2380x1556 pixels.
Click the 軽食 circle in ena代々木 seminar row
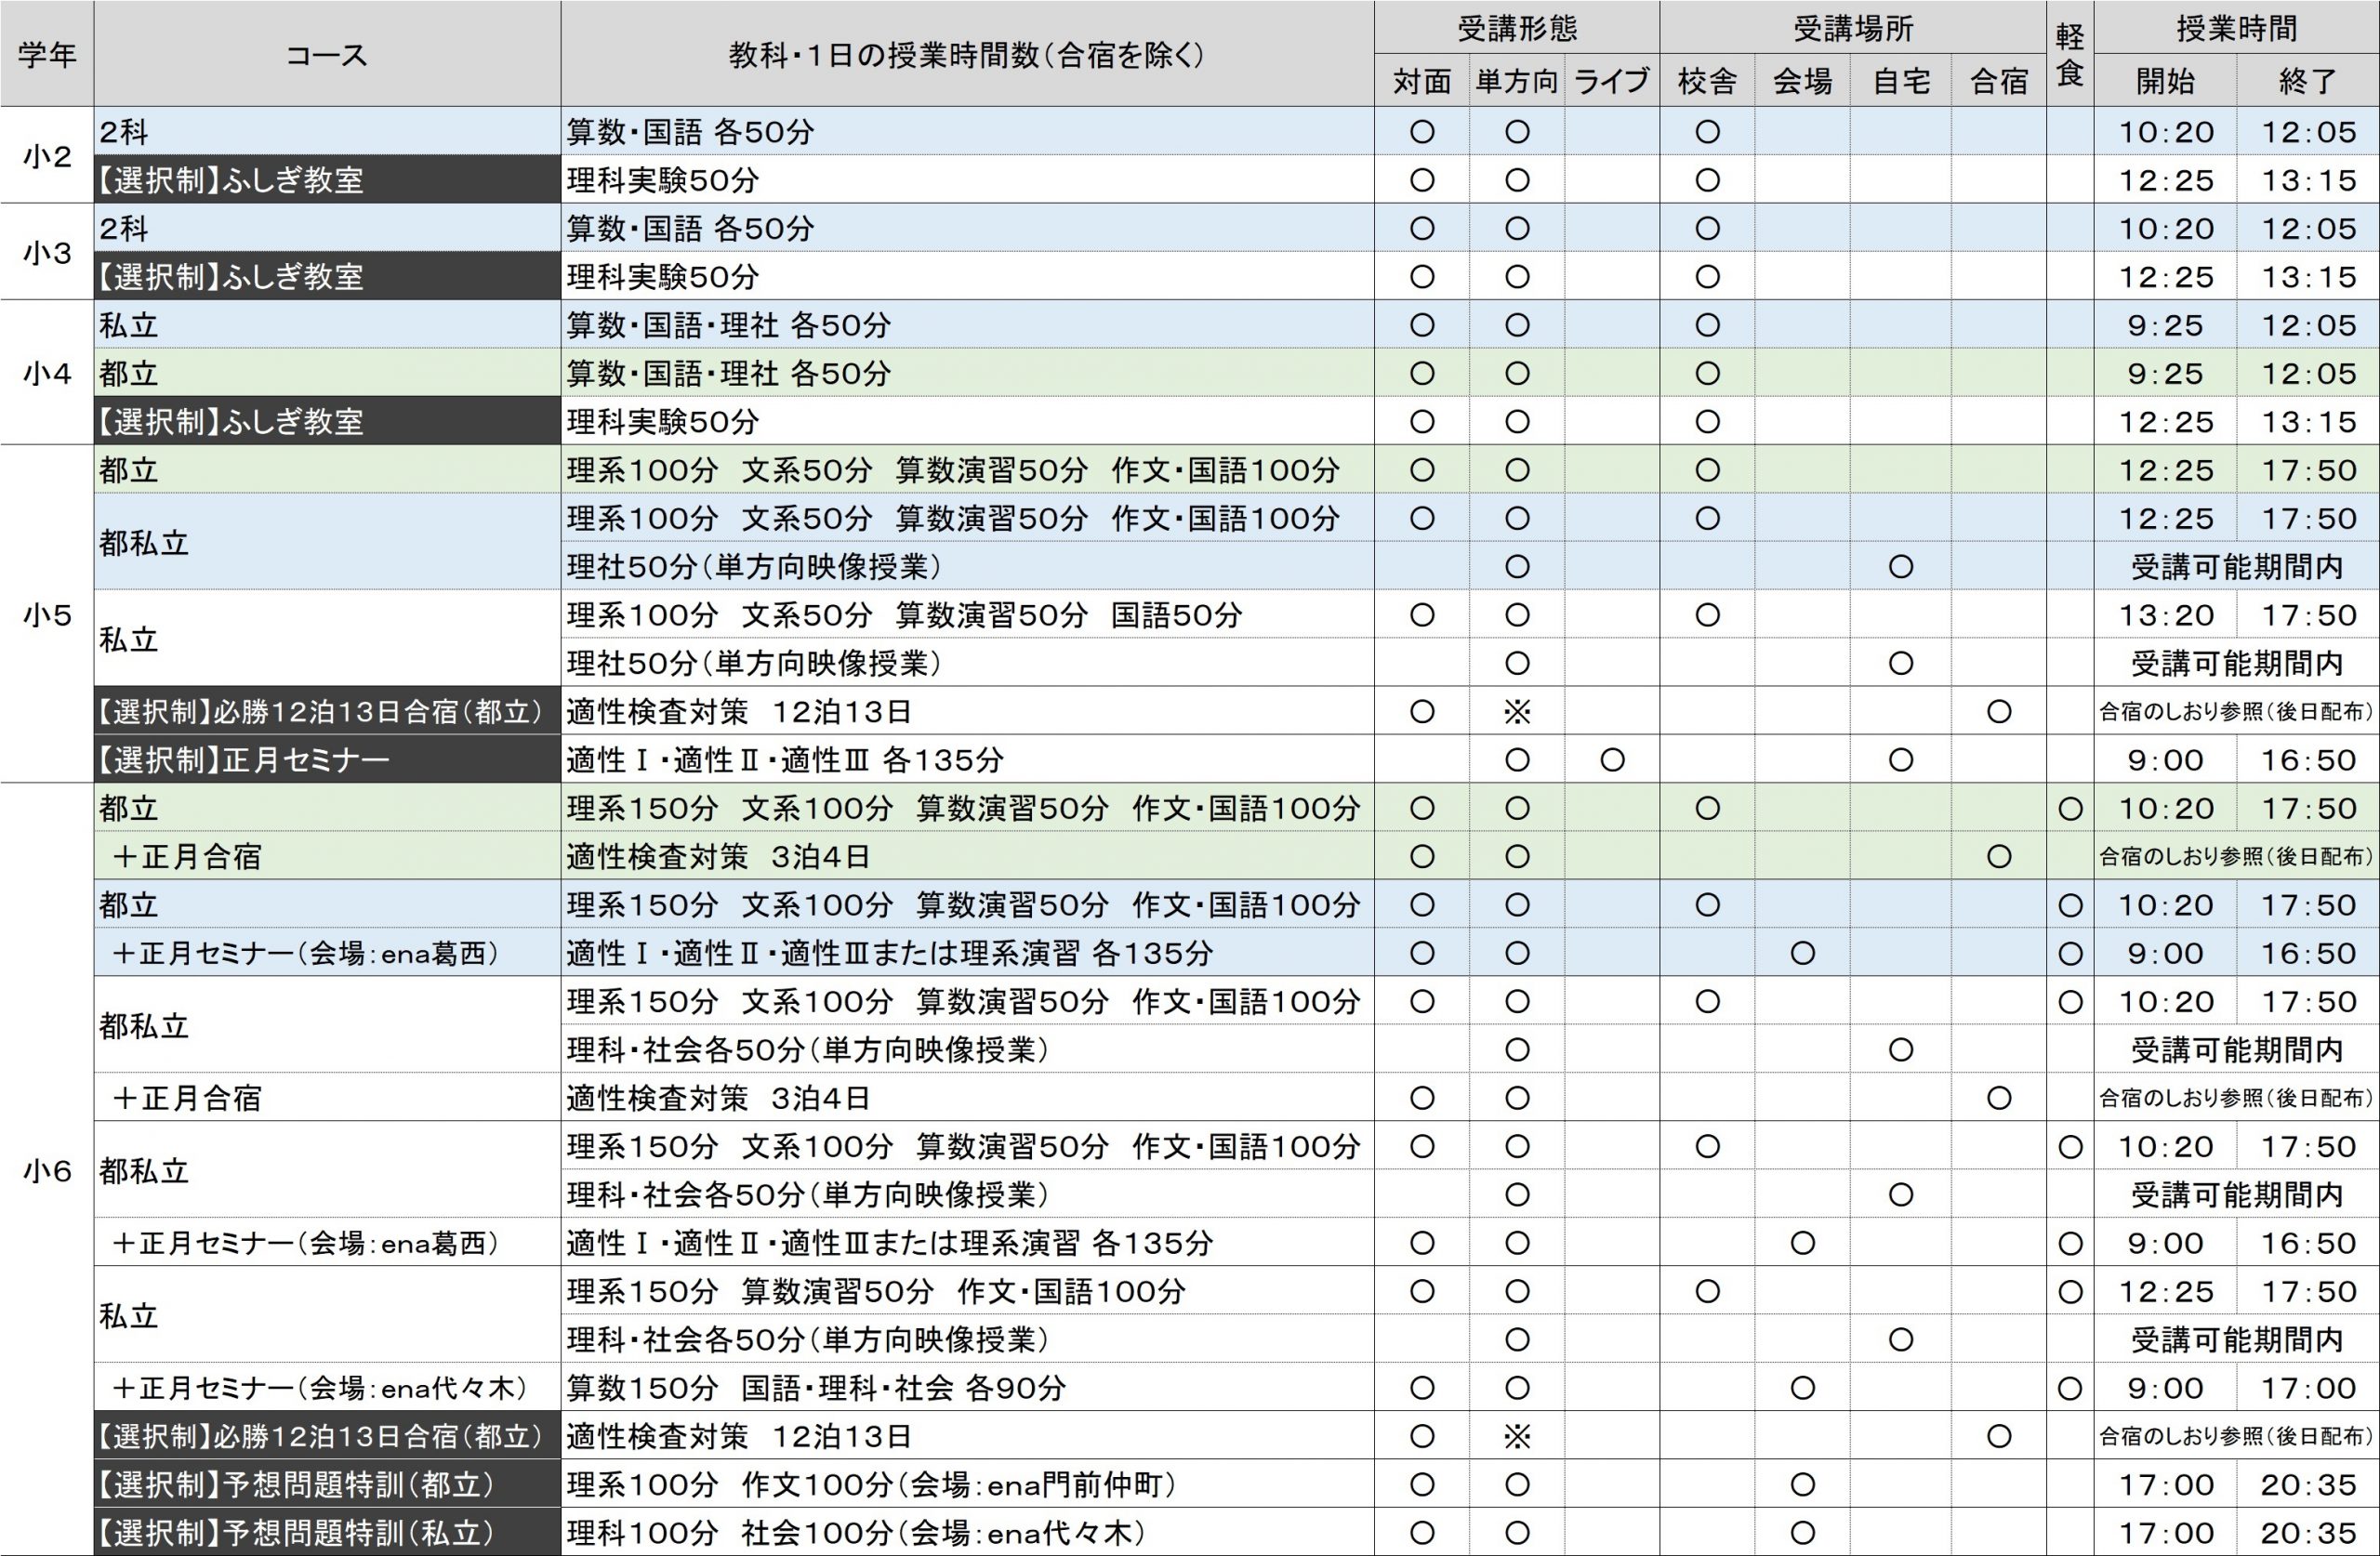click(x=2070, y=1388)
